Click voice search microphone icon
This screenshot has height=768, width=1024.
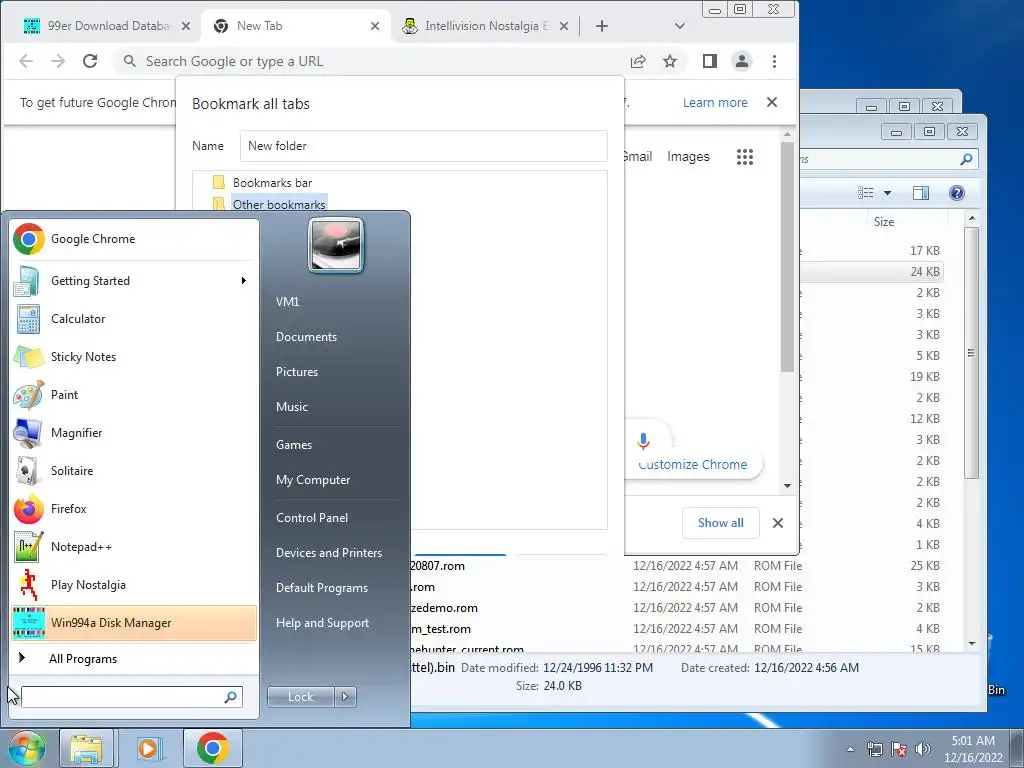tap(643, 441)
